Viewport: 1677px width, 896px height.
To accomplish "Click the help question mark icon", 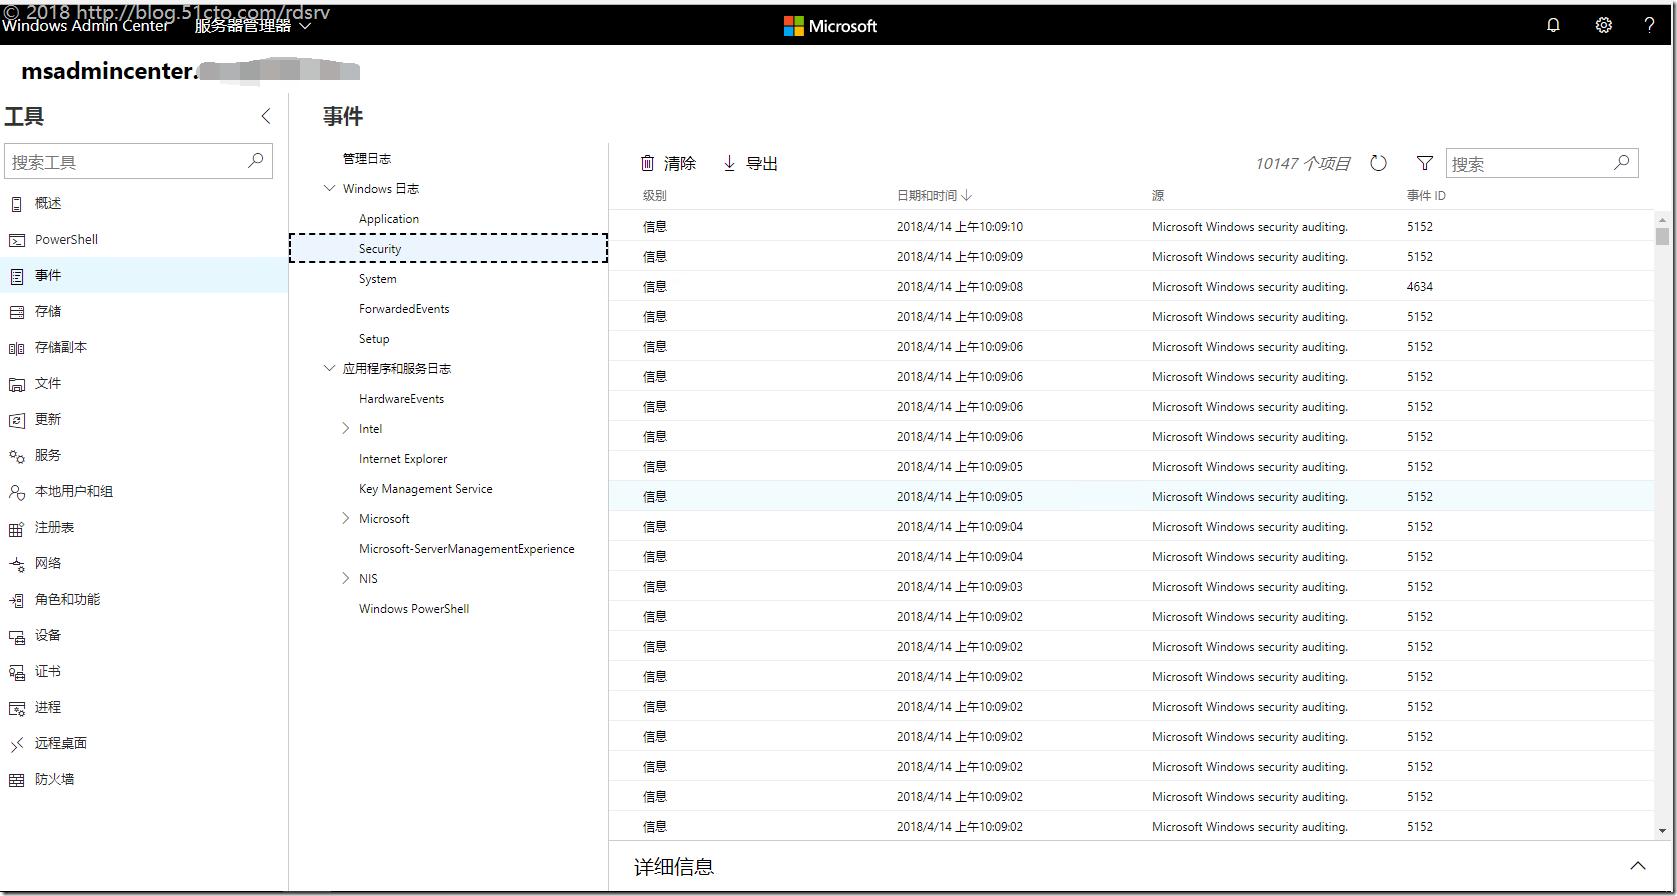I will 1649,25.
